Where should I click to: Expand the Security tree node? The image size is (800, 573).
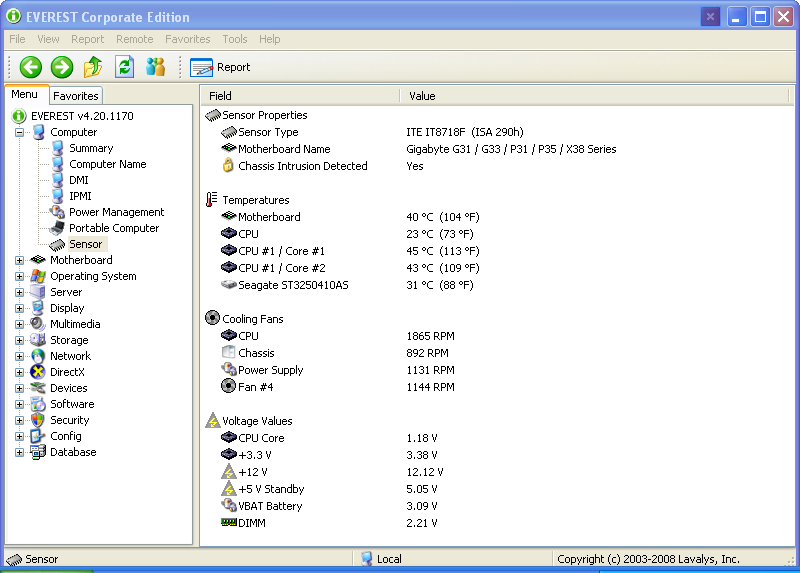(19, 420)
